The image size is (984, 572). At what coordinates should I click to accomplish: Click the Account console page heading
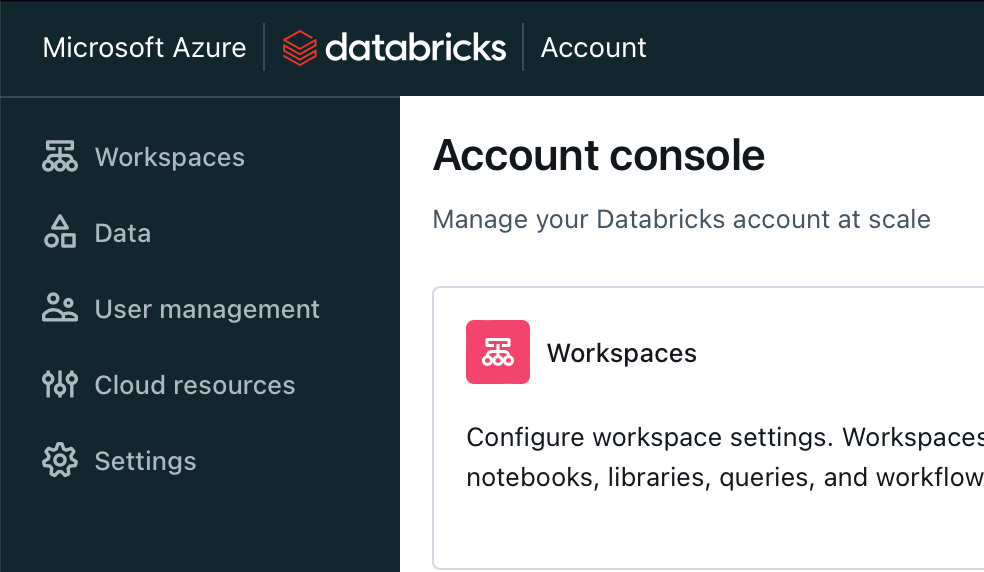(599, 156)
